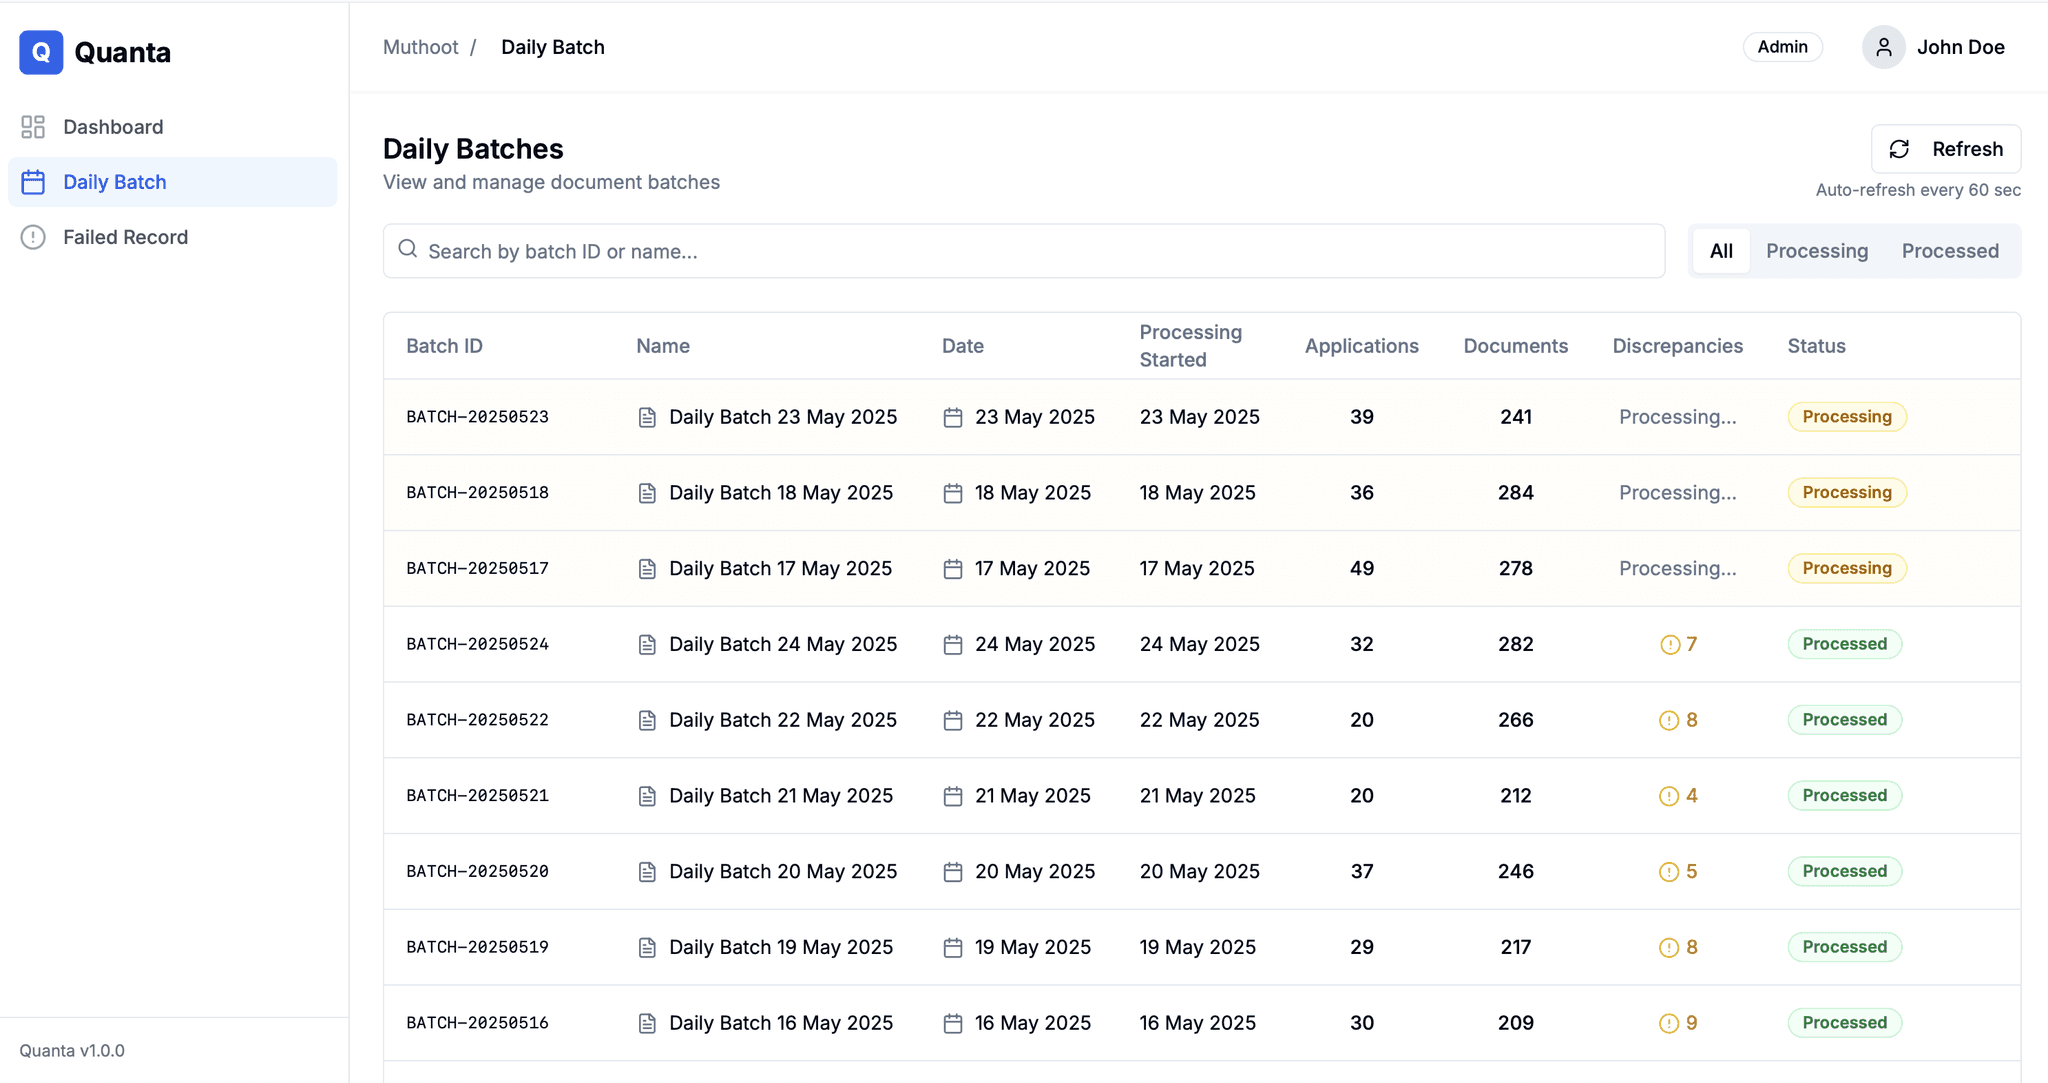Click document icon beside Daily Batch 23 May
2048x1083 pixels.
(647, 418)
